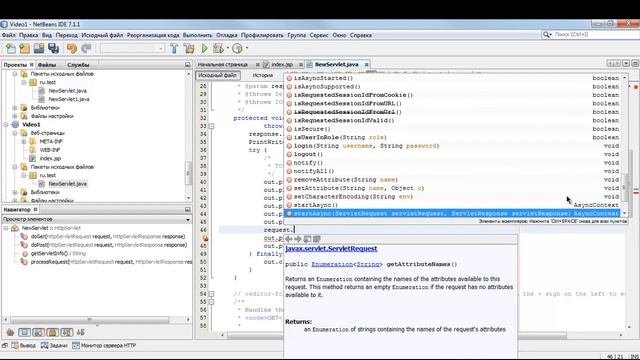Image resolution: width=640 pixels, height=360 pixels.
Task: Toggle the Исходный файл source view button
Action: pyautogui.click(x=218, y=75)
